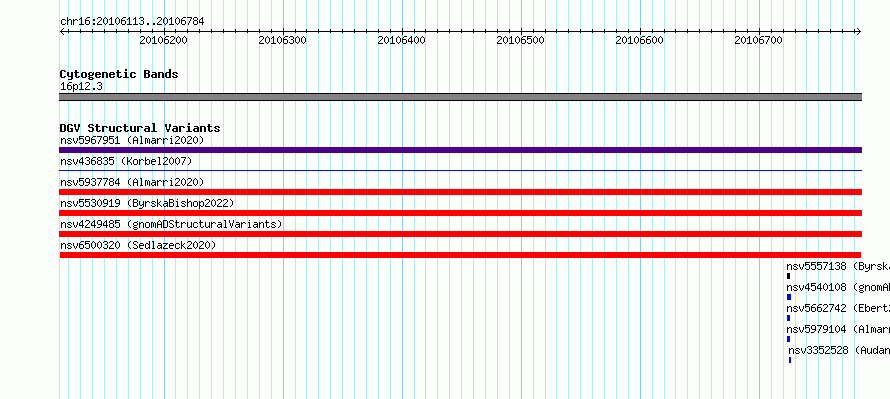Click the 20106200 ruler position
The width and height of the screenshot is (890, 399).
pos(163,40)
